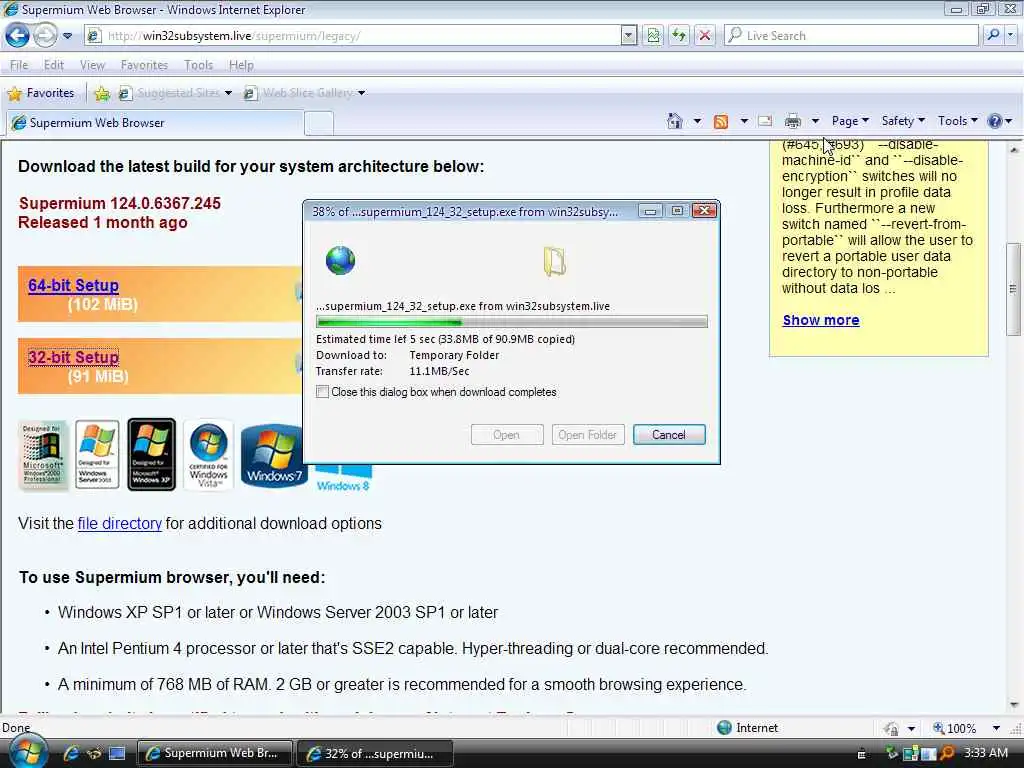Click the file directory link
Image resolution: width=1024 pixels, height=768 pixels.
pyautogui.click(x=120, y=524)
